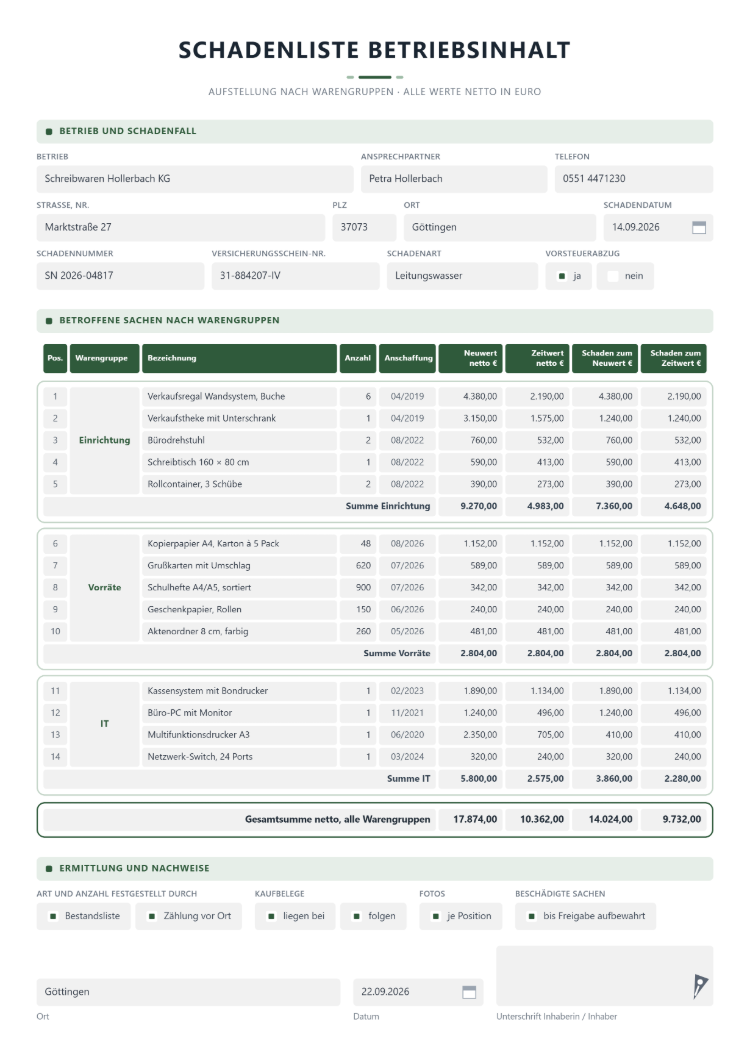Screen dimensions: 750x1060
Task: Open the calendar icon beside 22.09.2026
Action: pyautogui.click(x=469, y=992)
